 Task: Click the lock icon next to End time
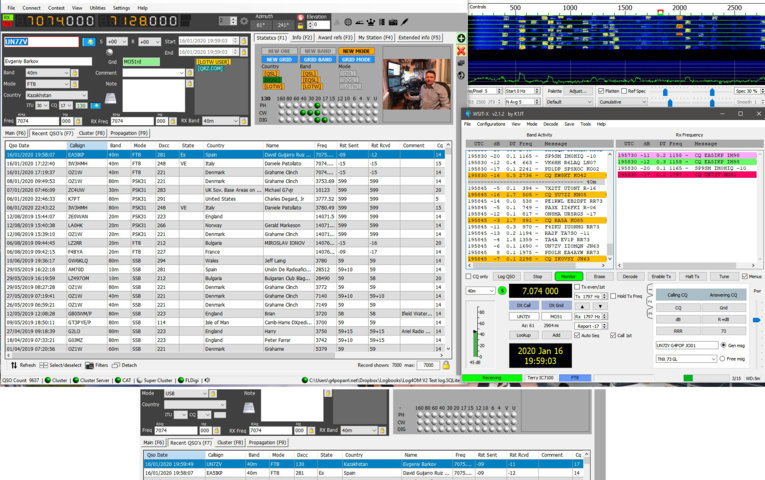pos(243,52)
